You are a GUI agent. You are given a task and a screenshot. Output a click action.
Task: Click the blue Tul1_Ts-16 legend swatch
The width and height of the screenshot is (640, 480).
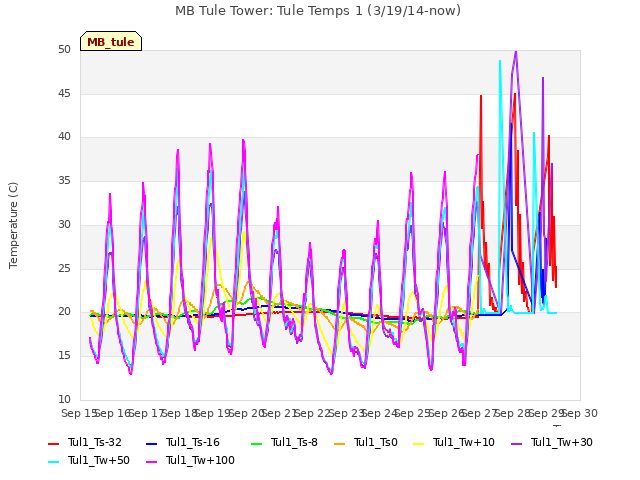click(152, 444)
